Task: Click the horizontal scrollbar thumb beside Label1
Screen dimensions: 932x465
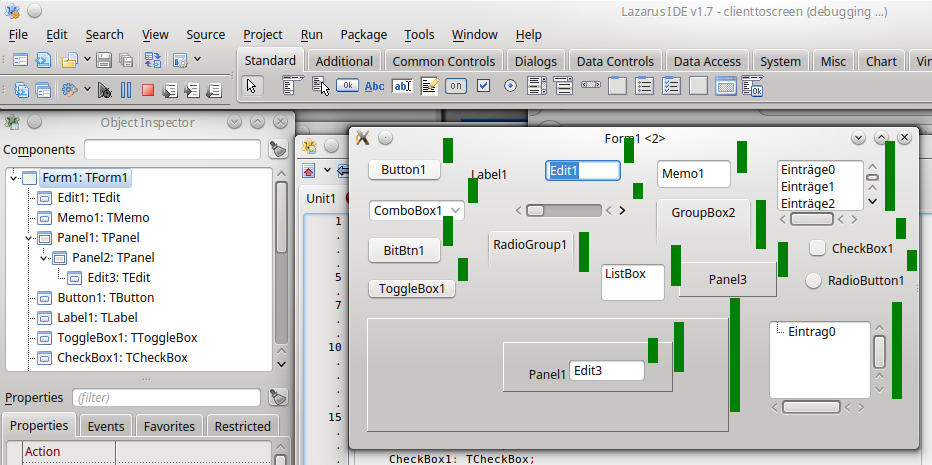Action: pos(535,211)
